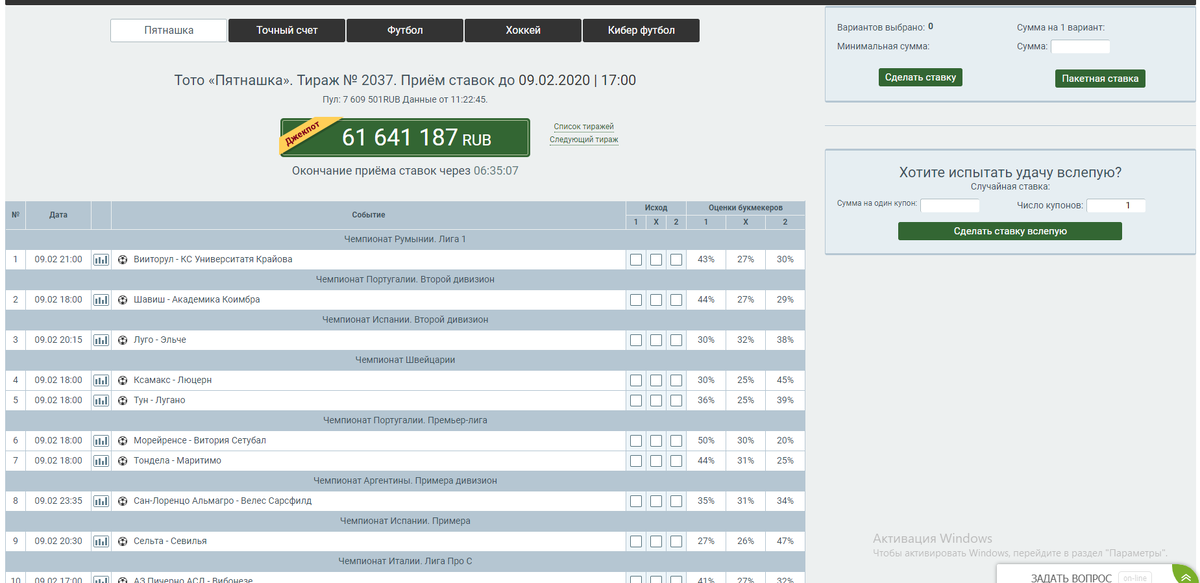
Task: Click Сделать ставку вслепую button
Action: click(1010, 231)
